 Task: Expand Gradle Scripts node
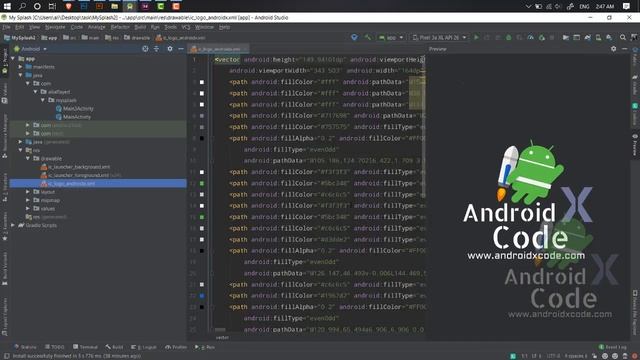point(13,225)
